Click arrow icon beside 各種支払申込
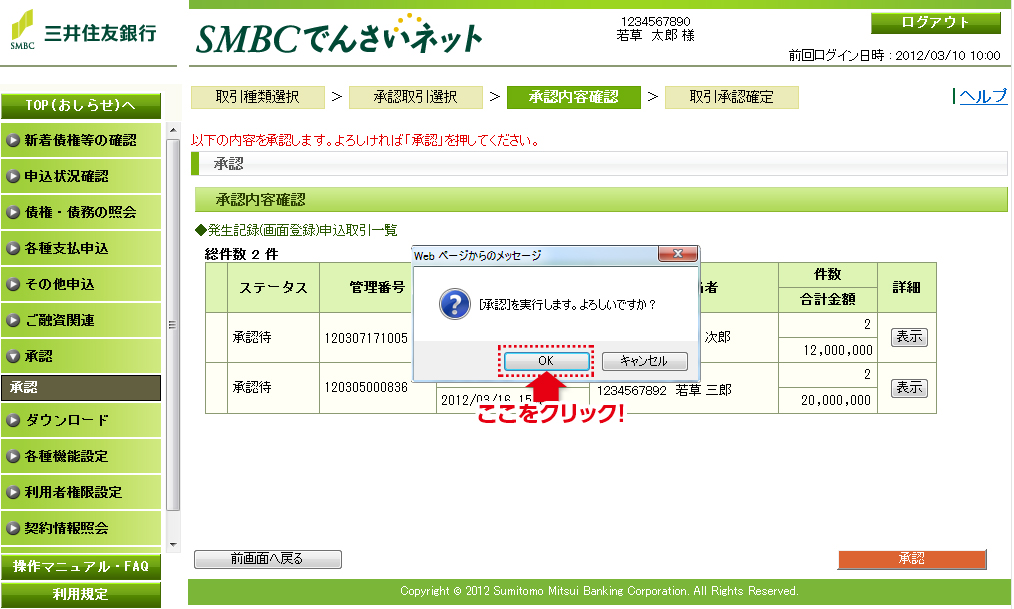This screenshot has height=609, width=1014. pos(13,248)
